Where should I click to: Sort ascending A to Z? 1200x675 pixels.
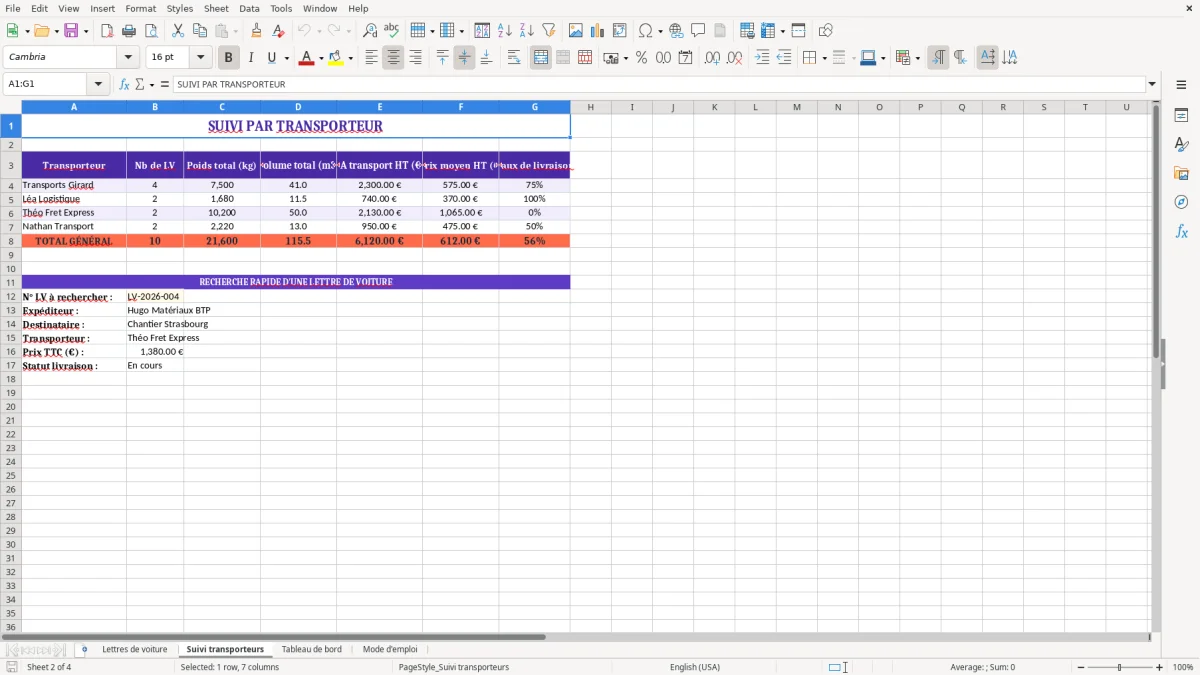click(505, 31)
